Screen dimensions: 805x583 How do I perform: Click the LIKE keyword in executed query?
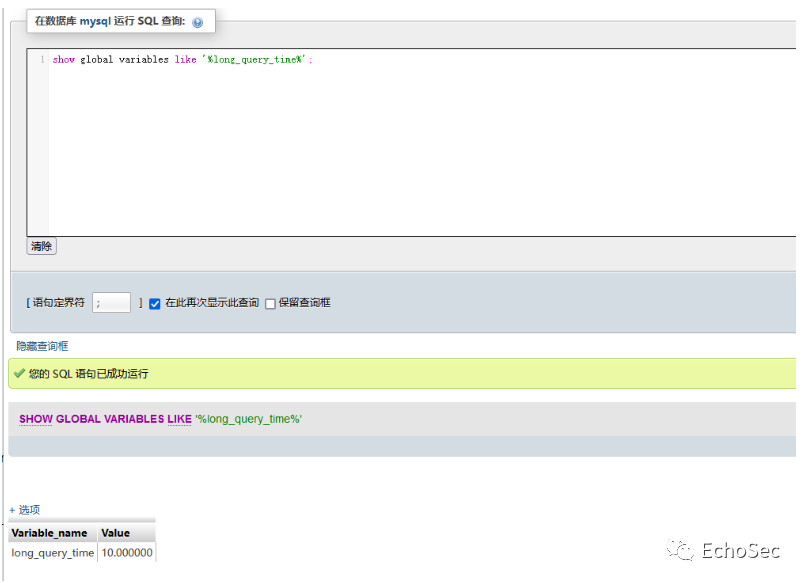(x=179, y=419)
